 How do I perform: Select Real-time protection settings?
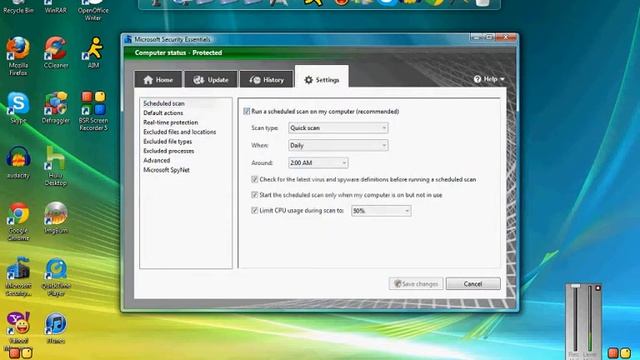170,122
